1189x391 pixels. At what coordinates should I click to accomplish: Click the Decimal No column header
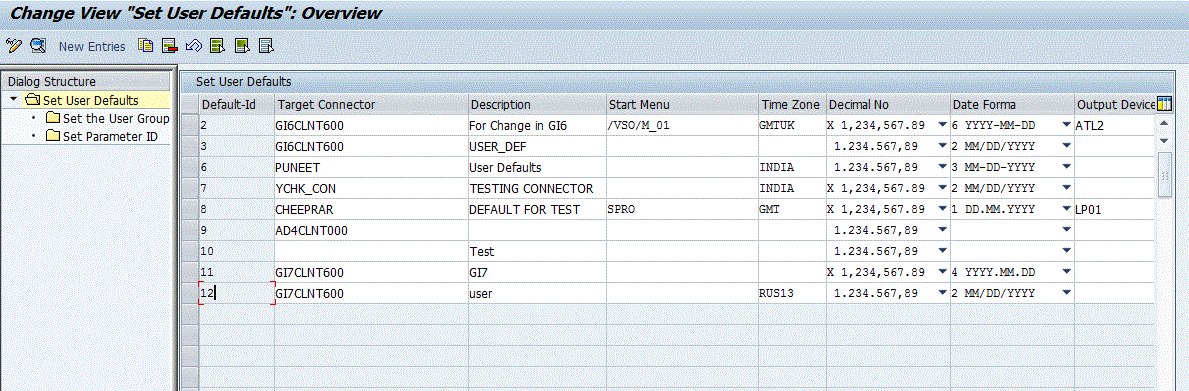pyautogui.click(x=888, y=105)
